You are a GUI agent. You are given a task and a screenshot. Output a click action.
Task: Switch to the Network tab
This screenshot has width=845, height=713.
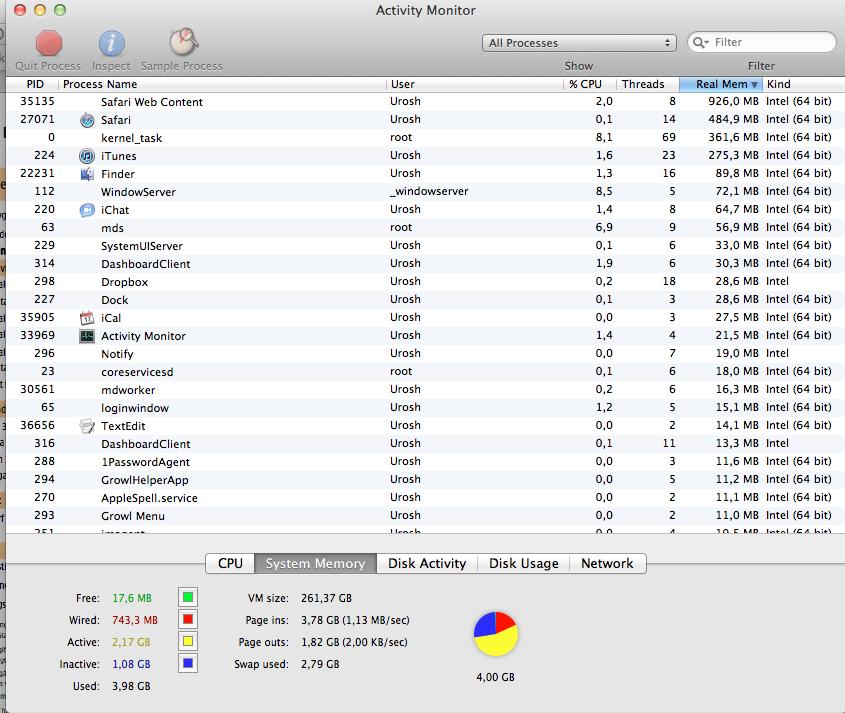(607, 564)
